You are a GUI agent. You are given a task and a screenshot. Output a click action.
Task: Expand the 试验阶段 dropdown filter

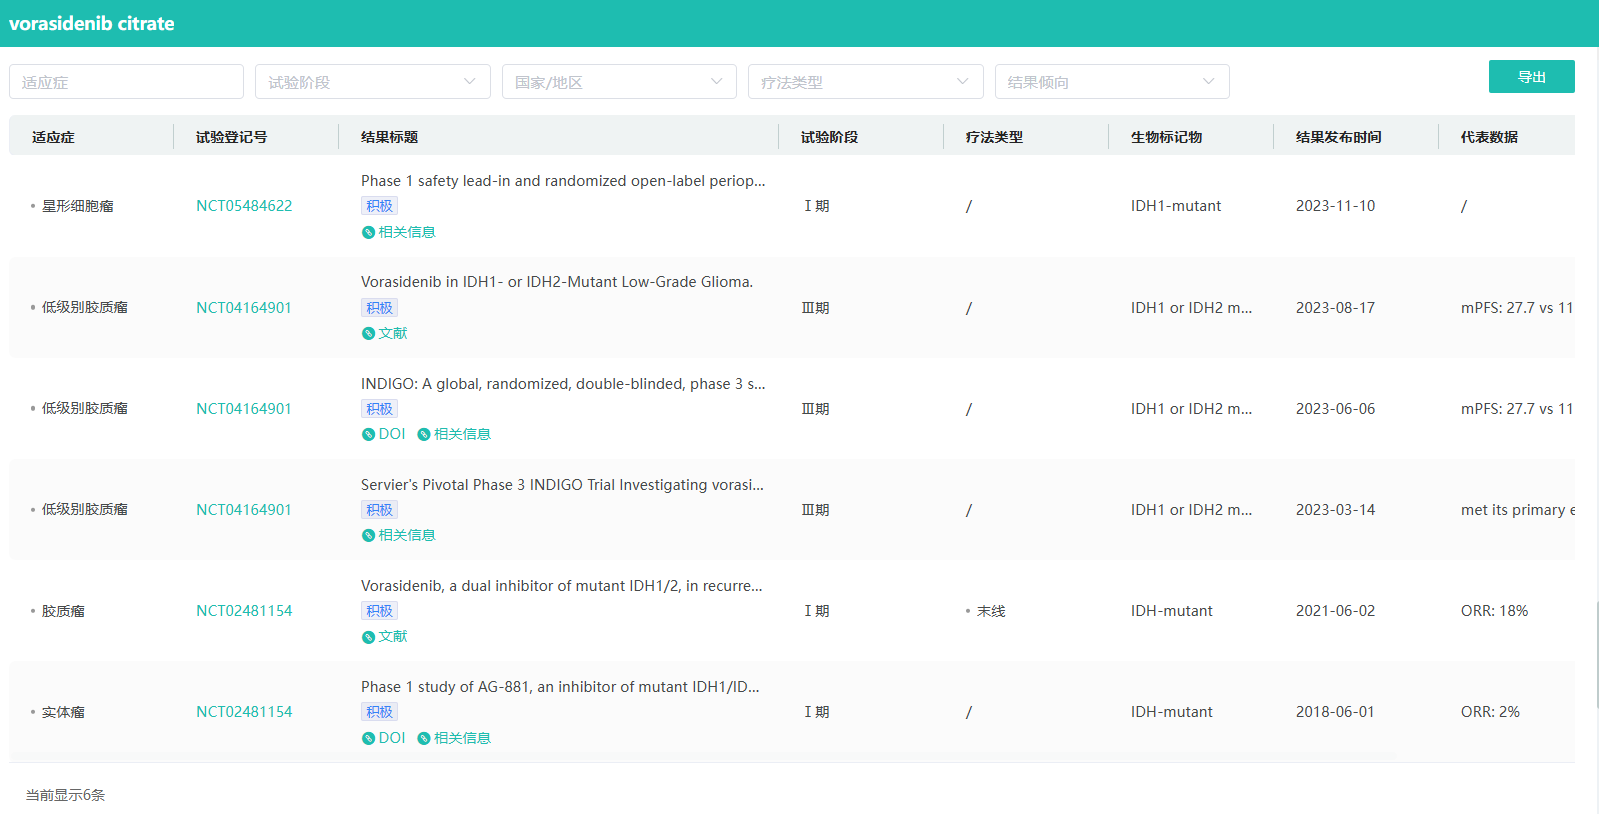(x=372, y=82)
